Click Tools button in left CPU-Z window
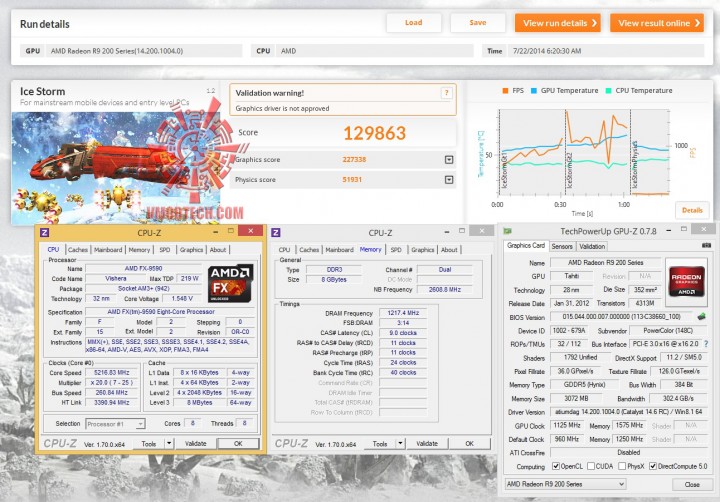Viewport: 720px width, 502px height. point(149,444)
